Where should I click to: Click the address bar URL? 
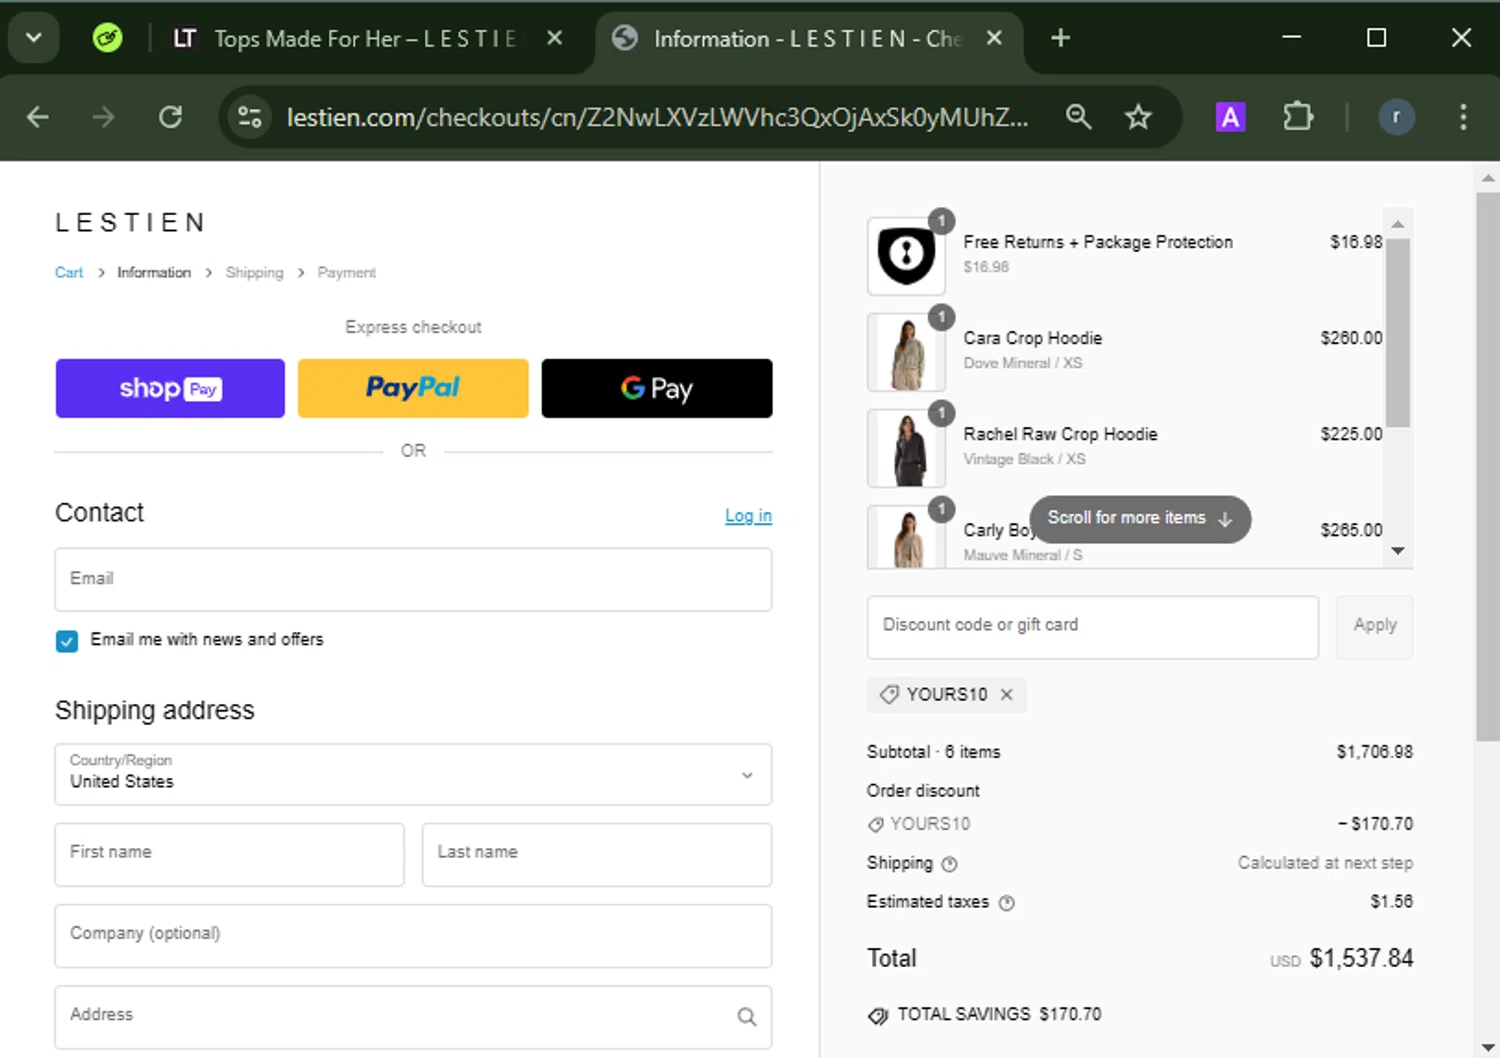coord(657,117)
